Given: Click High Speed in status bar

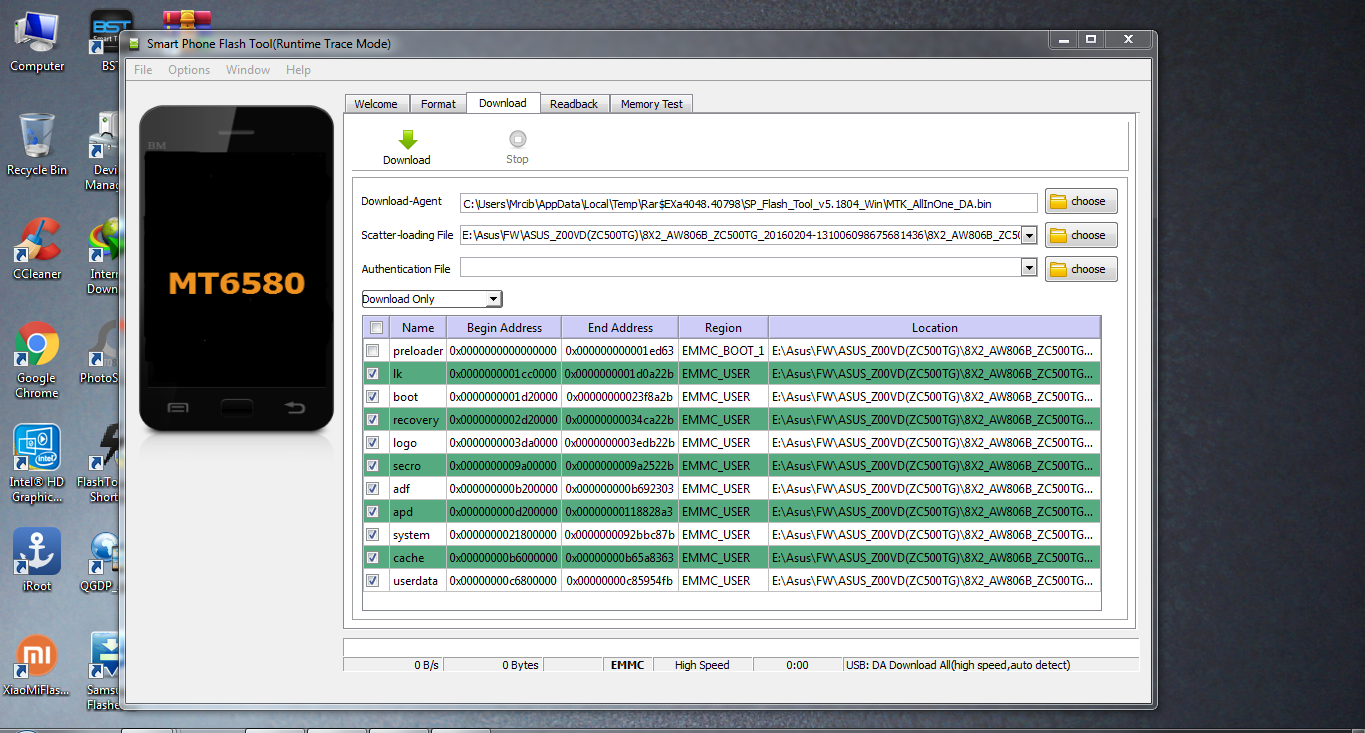Looking at the screenshot, I should tap(702, 665).
